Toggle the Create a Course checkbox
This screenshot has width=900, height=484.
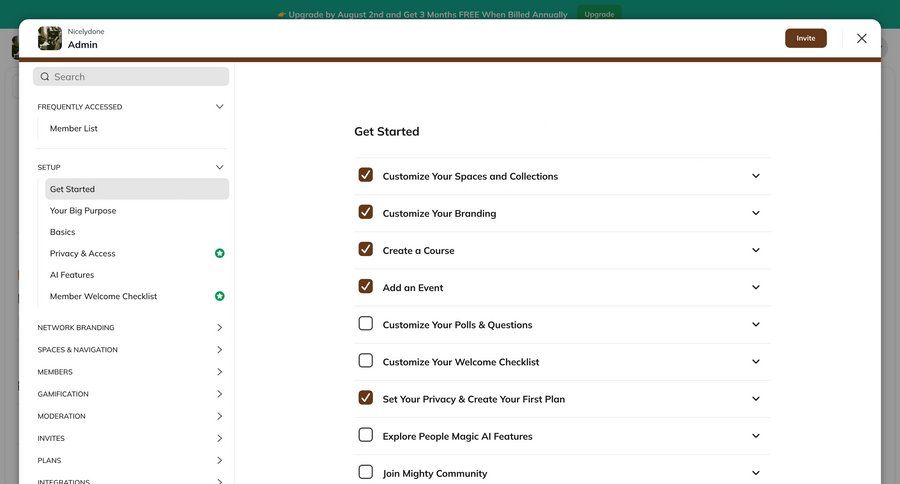366,249
